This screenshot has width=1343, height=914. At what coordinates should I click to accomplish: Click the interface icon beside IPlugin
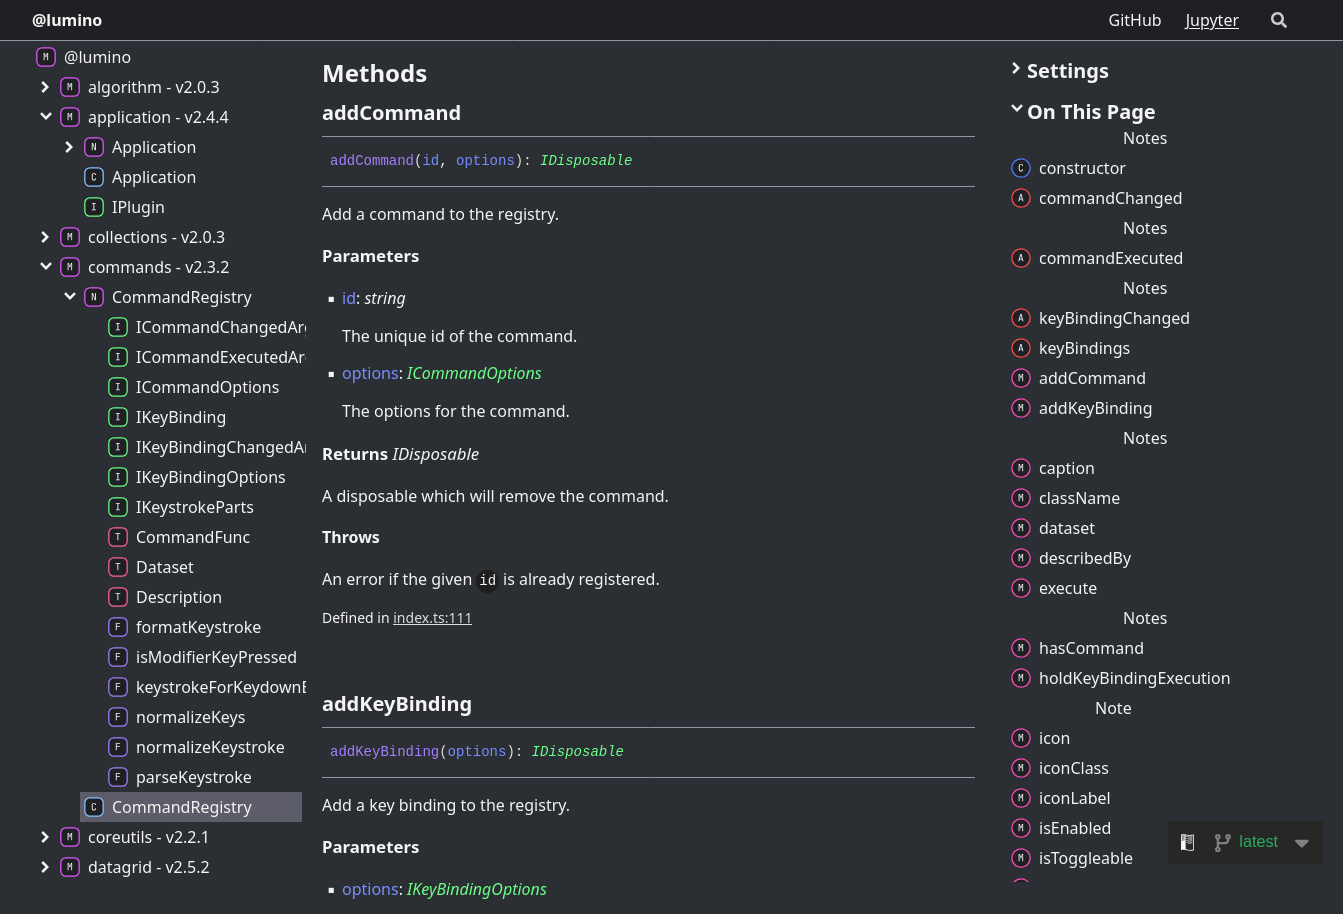click(x=94, y=207)
